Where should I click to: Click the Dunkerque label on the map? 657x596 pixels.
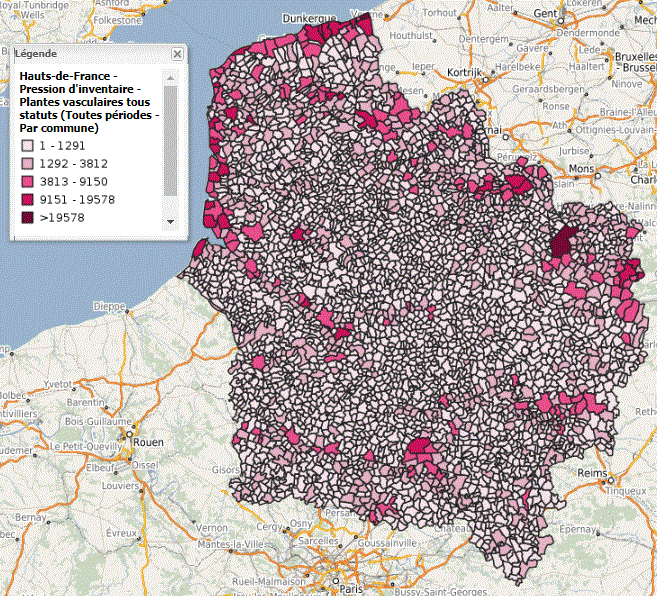pyautogui.click(x=308, y=18)
